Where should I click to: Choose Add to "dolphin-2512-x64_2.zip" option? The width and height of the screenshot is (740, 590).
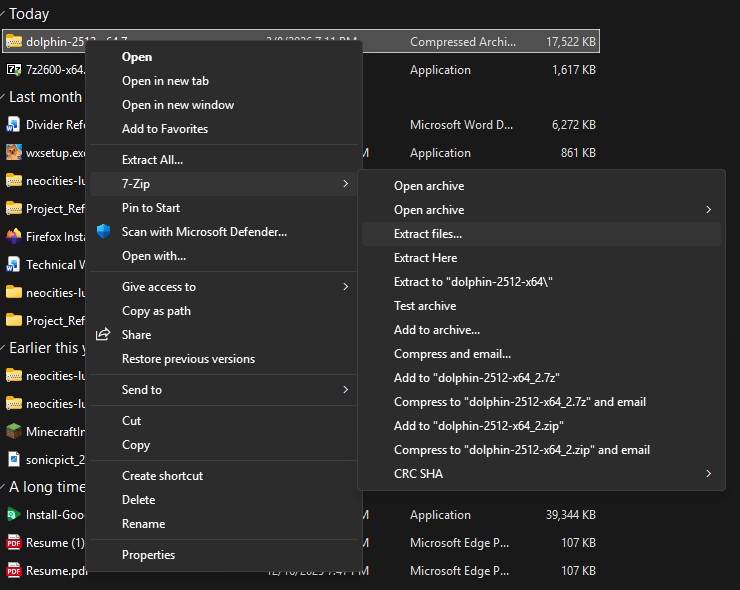tap(476, 426)
